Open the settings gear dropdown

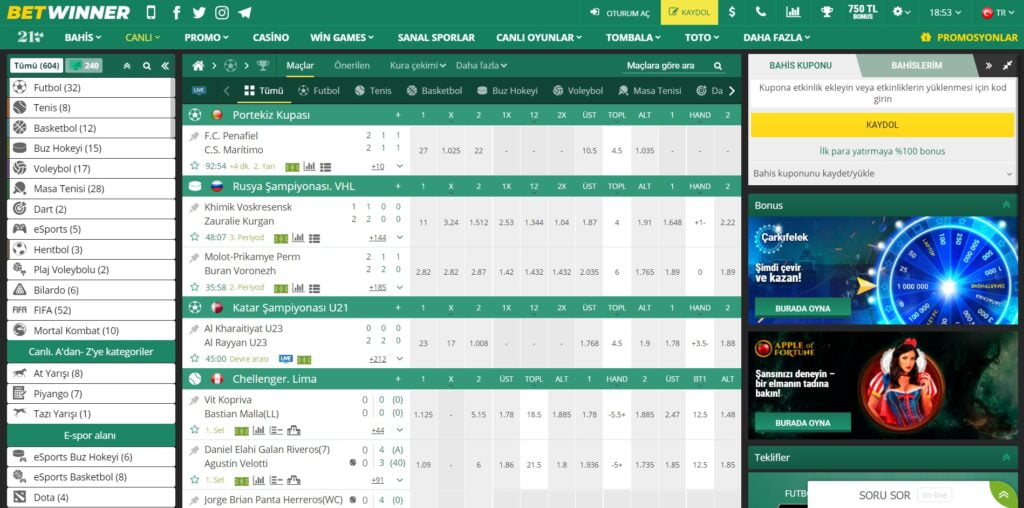(901, 12)
